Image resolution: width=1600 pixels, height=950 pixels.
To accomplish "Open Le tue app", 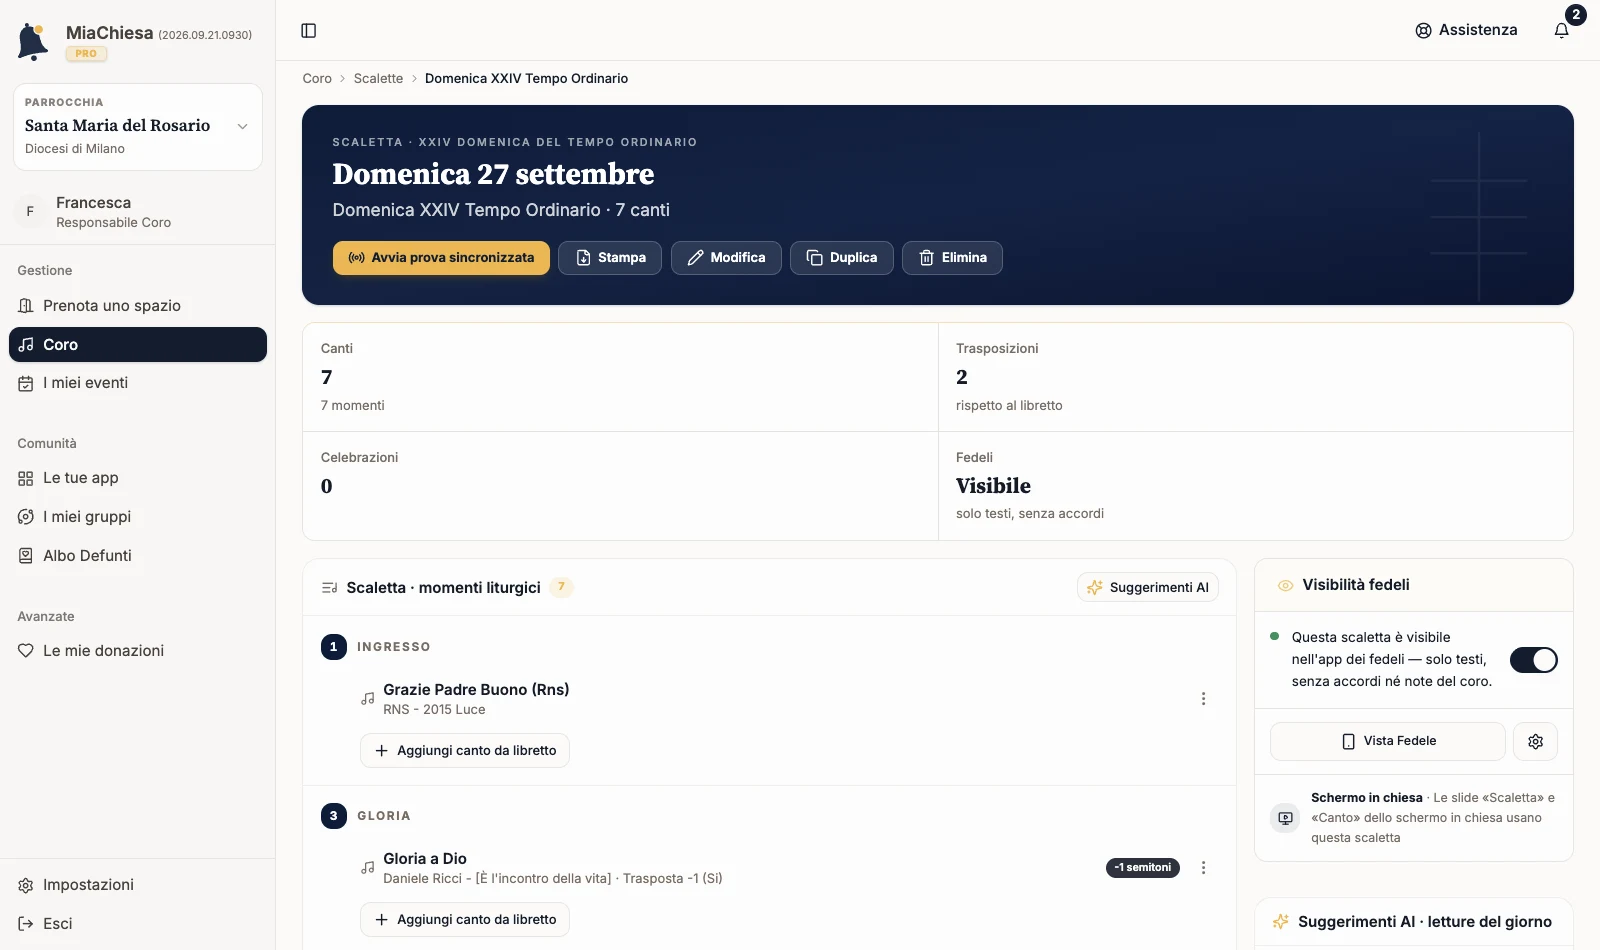I will (x=138, y=478).
